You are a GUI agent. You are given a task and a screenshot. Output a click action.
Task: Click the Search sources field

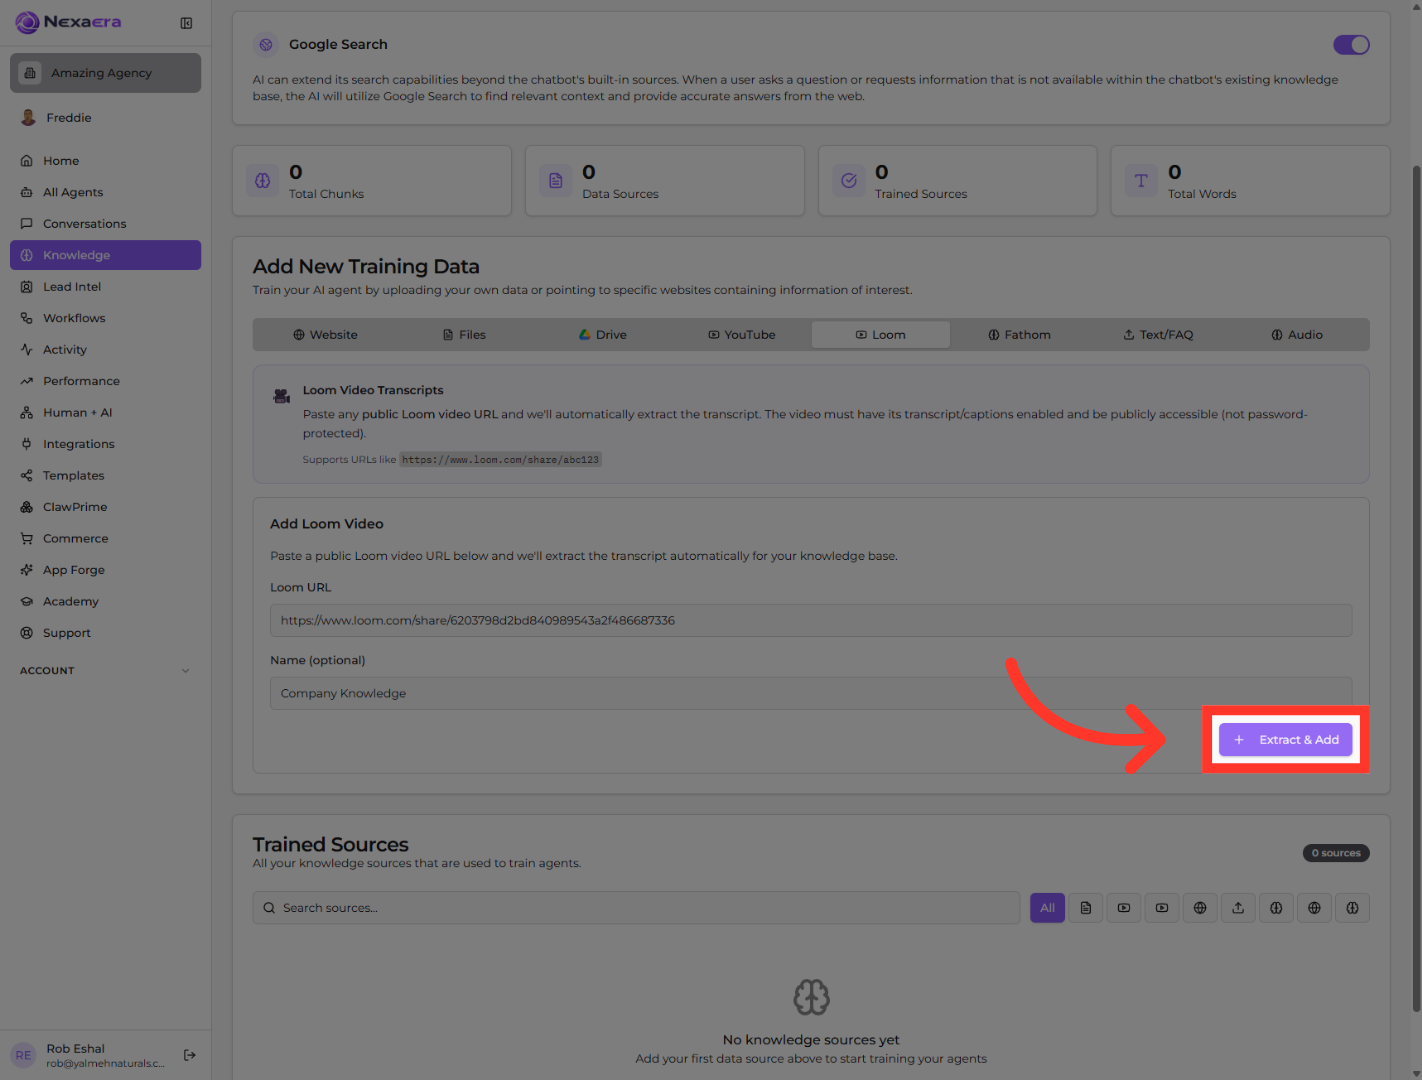(636, 908)
